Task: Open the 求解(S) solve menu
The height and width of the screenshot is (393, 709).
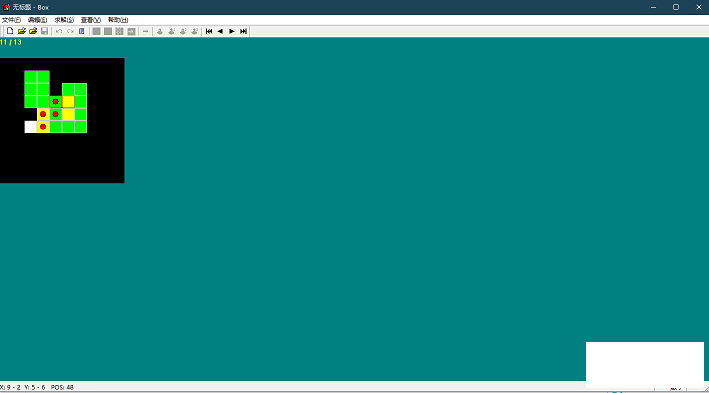Action: point(64,20)
